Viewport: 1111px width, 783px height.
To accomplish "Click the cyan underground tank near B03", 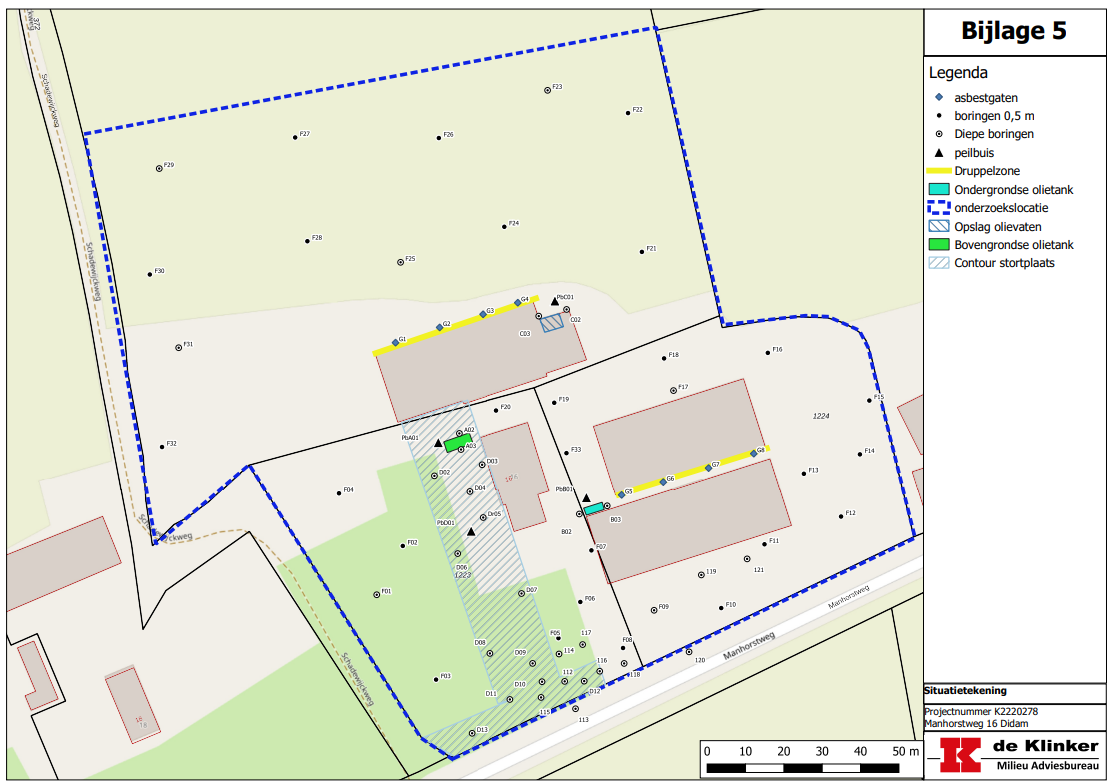I will click(594, 508).
